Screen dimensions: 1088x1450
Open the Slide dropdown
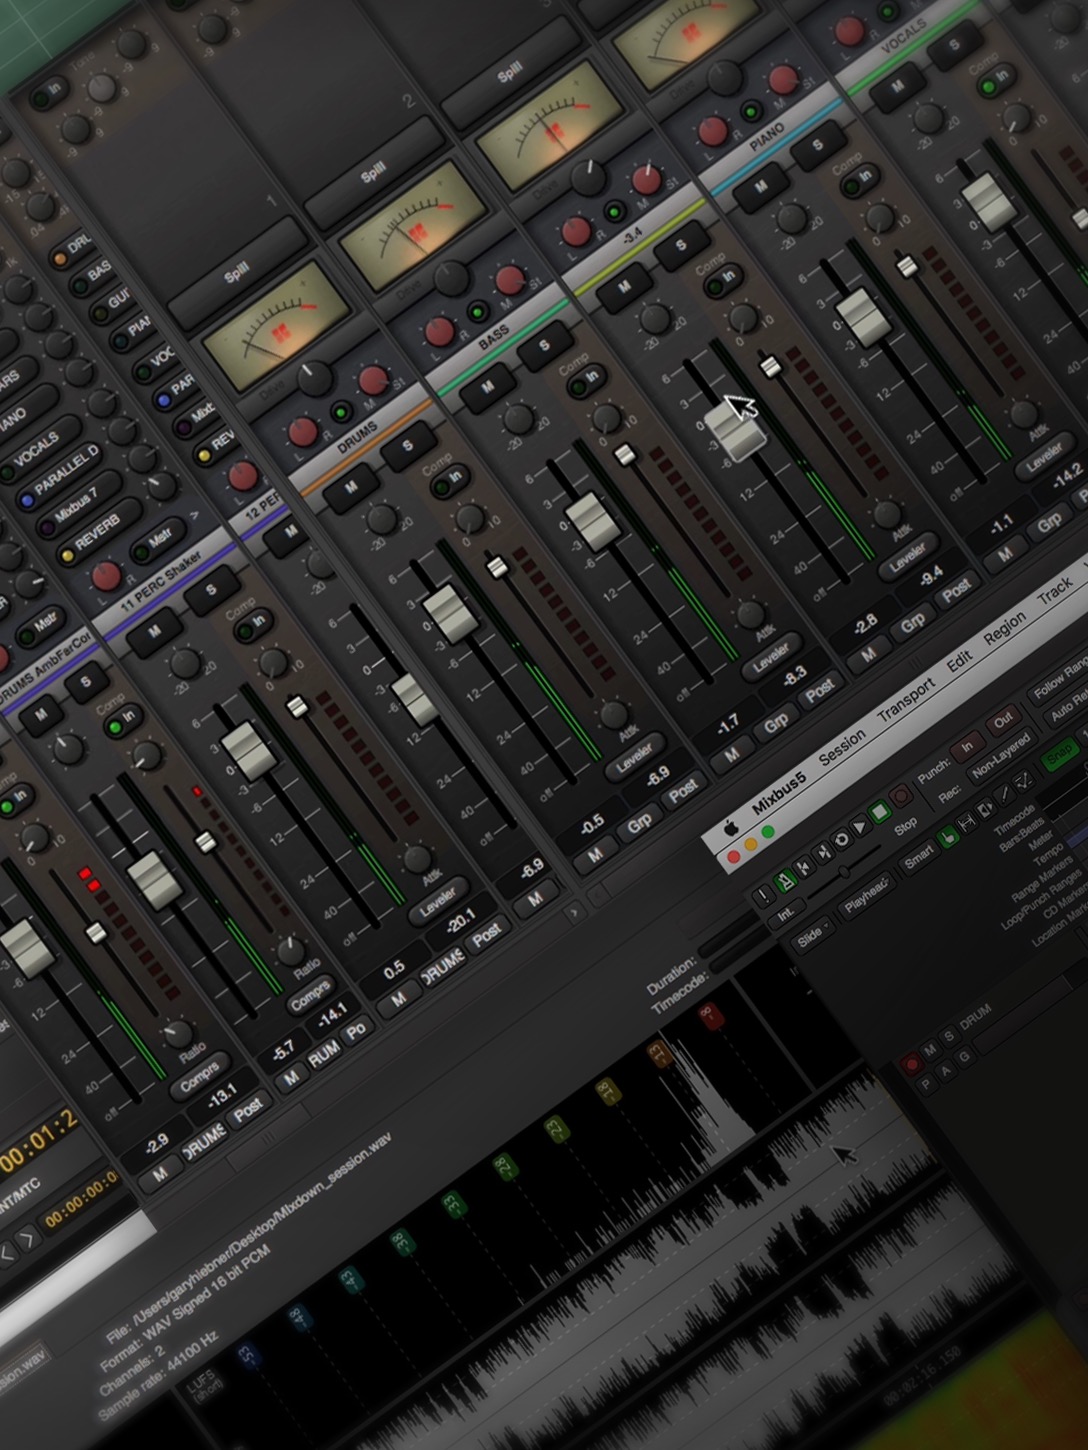[812, 934]
